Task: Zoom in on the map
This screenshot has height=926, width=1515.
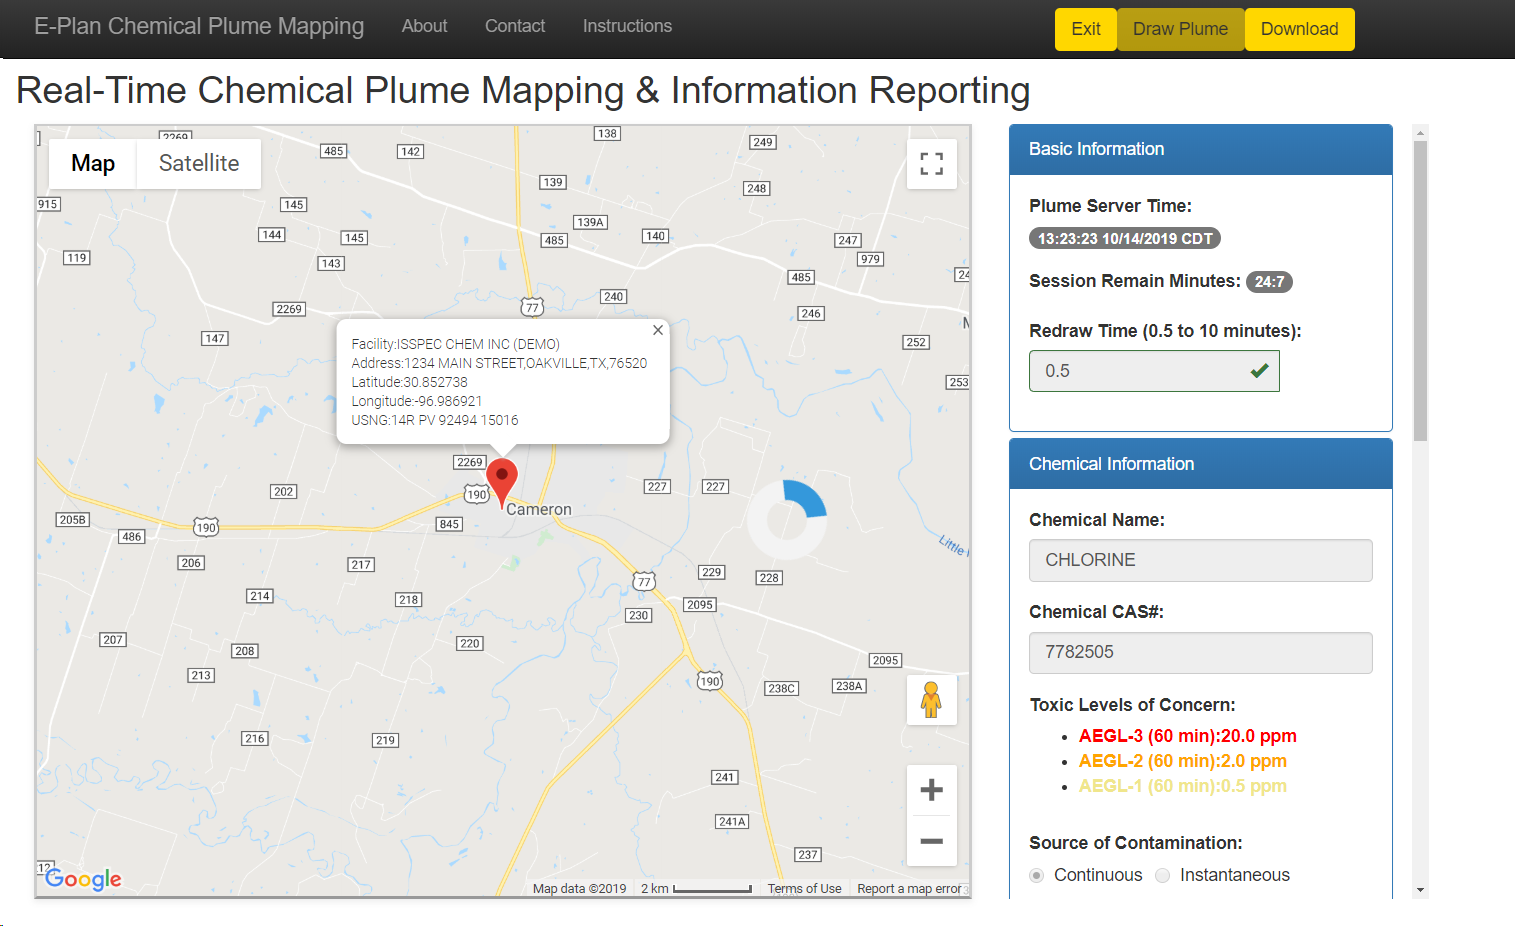Action: point(931,790)
